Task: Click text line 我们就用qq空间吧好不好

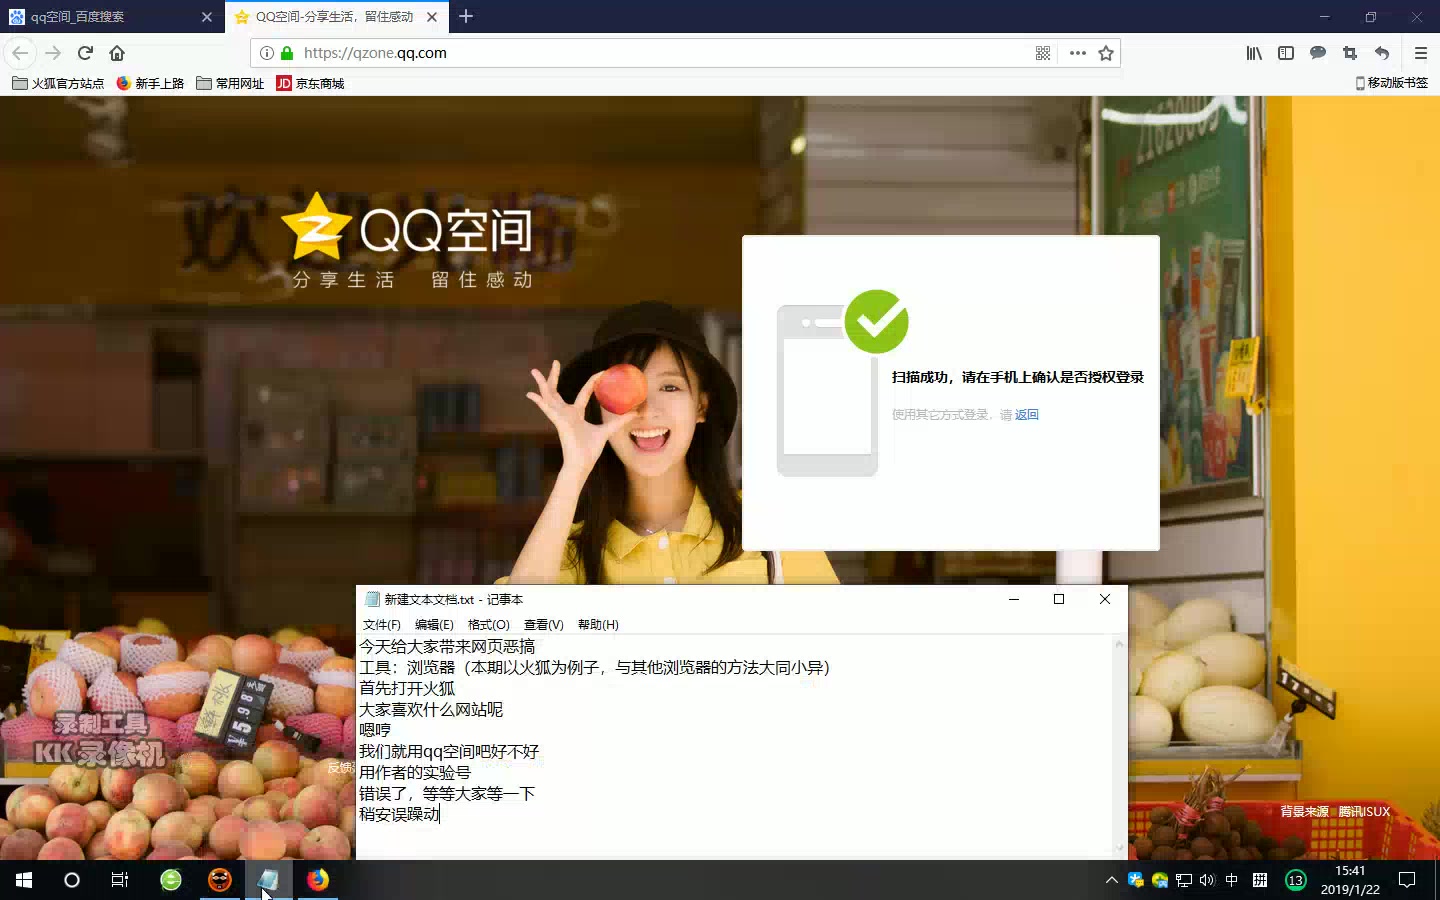Action: point(449,751)
